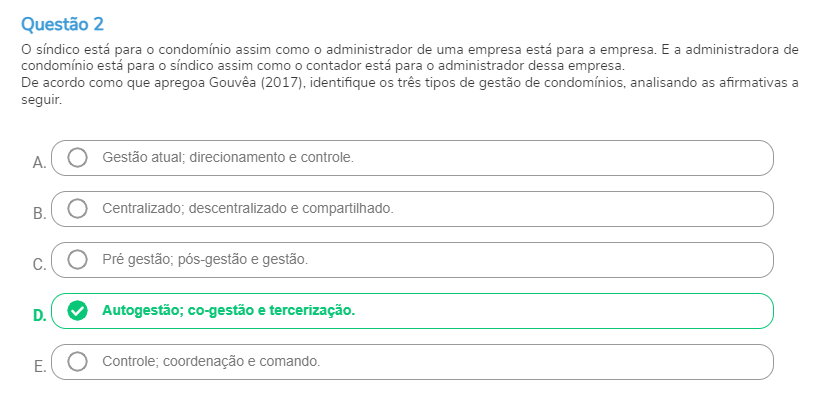Click the green letter label D.
The width and height of the screenshot is (820, 399).
pos(39,316)
